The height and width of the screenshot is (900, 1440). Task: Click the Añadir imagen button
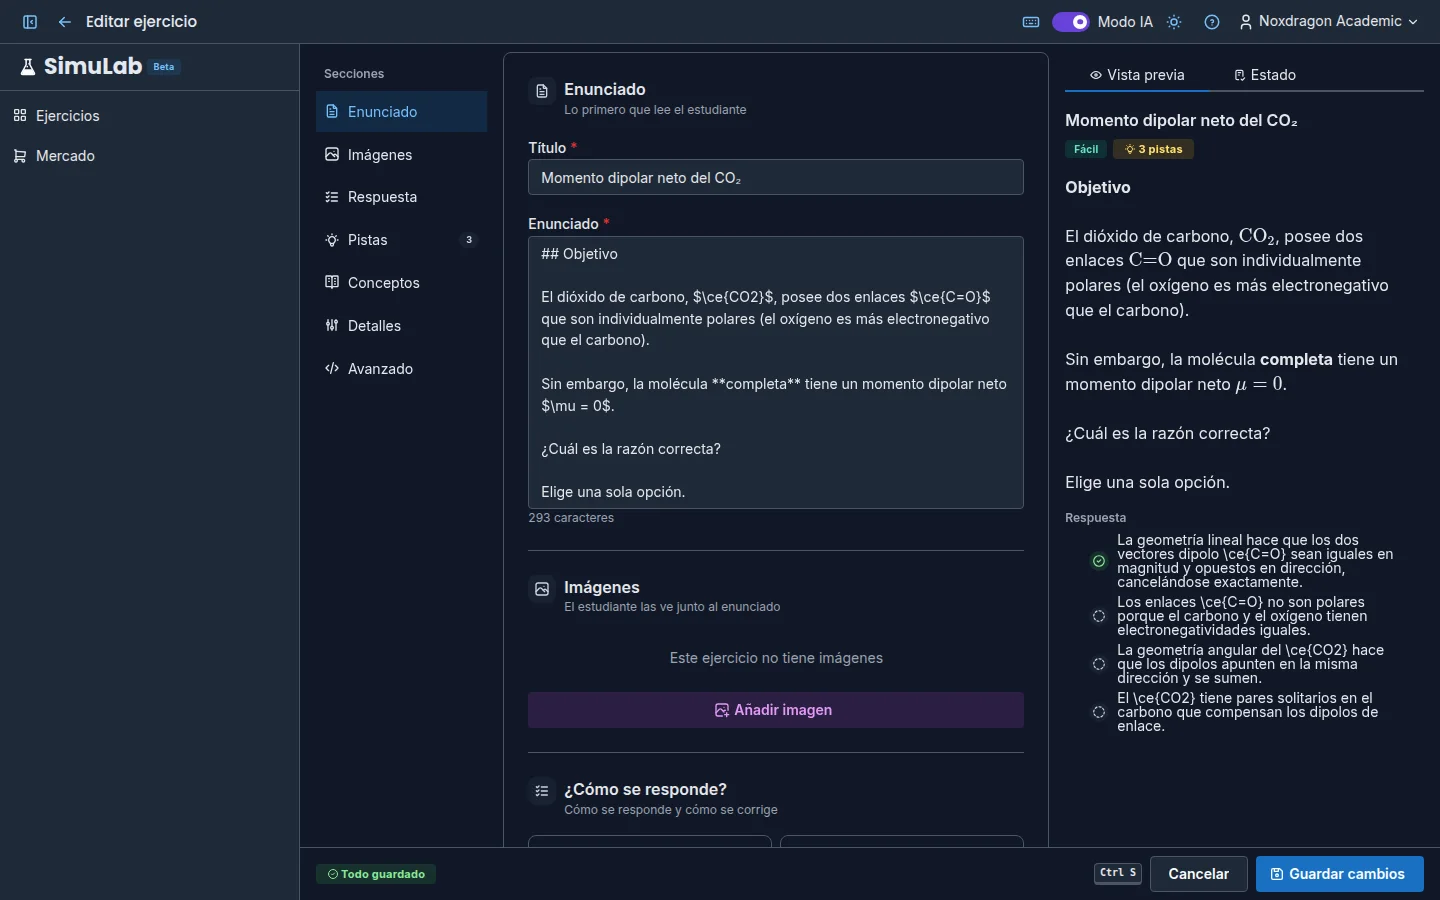point(776,710)
